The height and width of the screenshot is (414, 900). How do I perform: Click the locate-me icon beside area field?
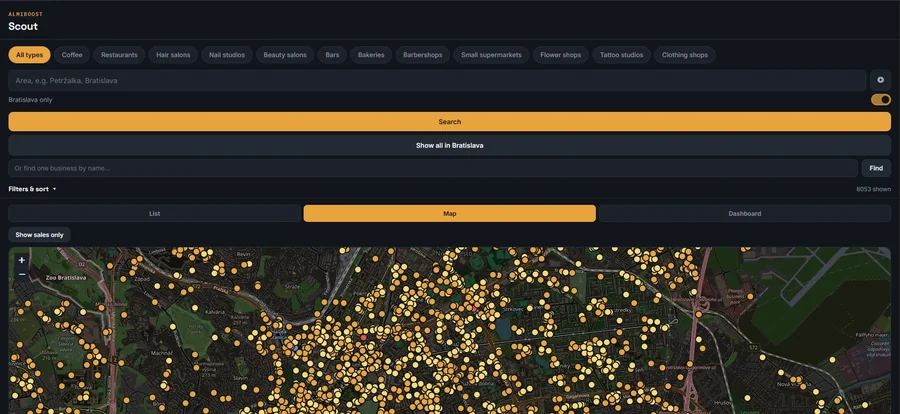(880, 80)
